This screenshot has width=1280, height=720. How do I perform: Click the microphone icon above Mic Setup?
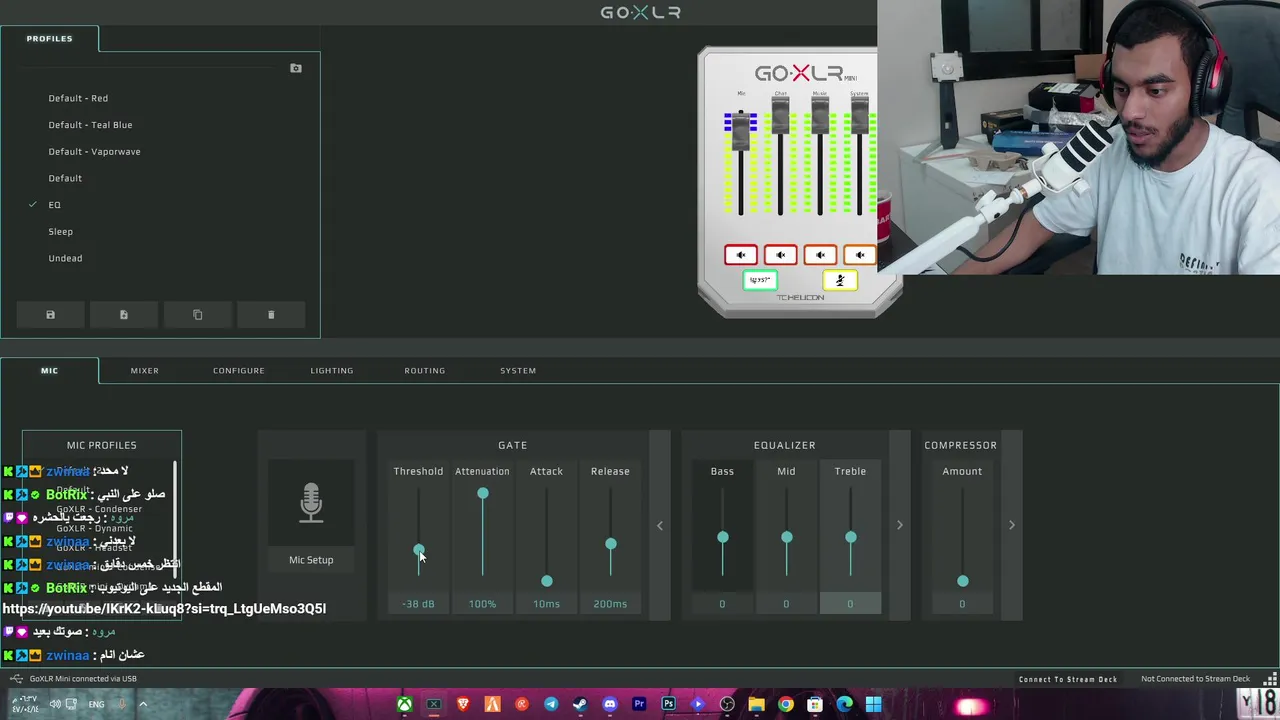coord(311,503)
